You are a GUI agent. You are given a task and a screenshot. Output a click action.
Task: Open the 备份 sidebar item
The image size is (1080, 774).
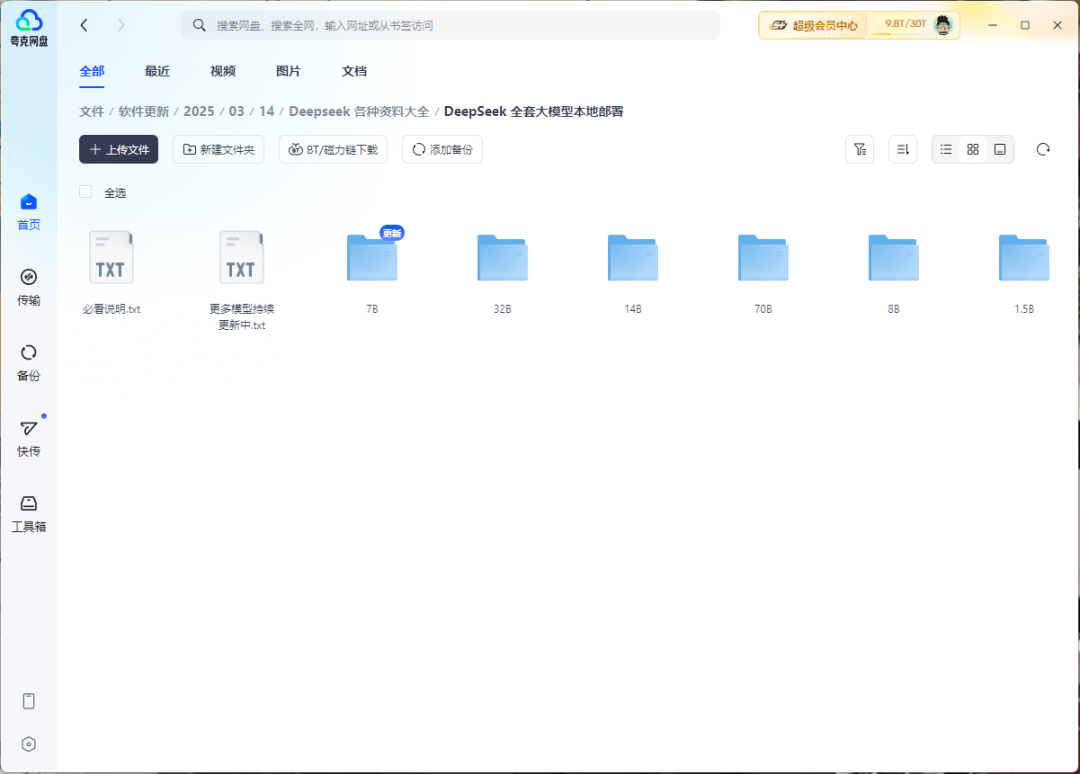[x=28, y=363]
